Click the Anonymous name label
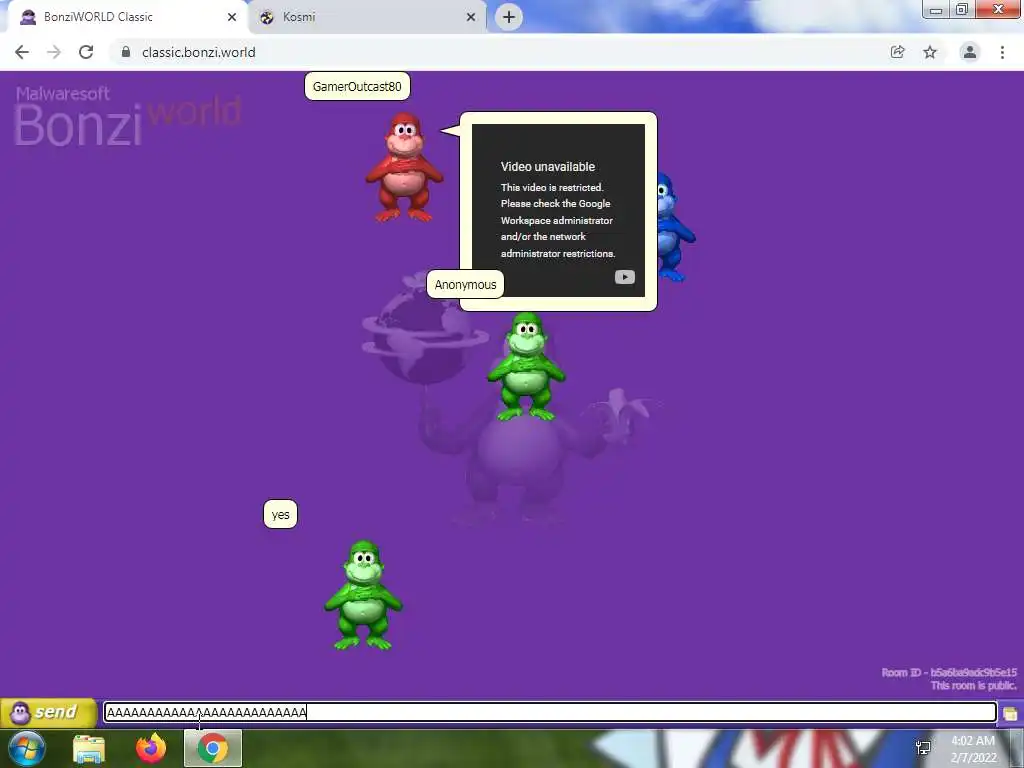Viewport: 1024px width, 768px height. tap(465, 285)
